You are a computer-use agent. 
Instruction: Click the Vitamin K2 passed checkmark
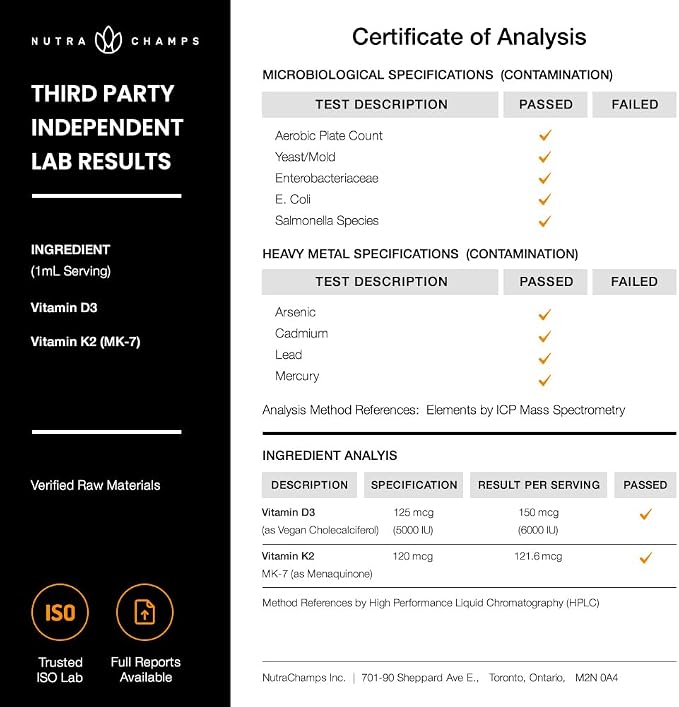[646, 558]
